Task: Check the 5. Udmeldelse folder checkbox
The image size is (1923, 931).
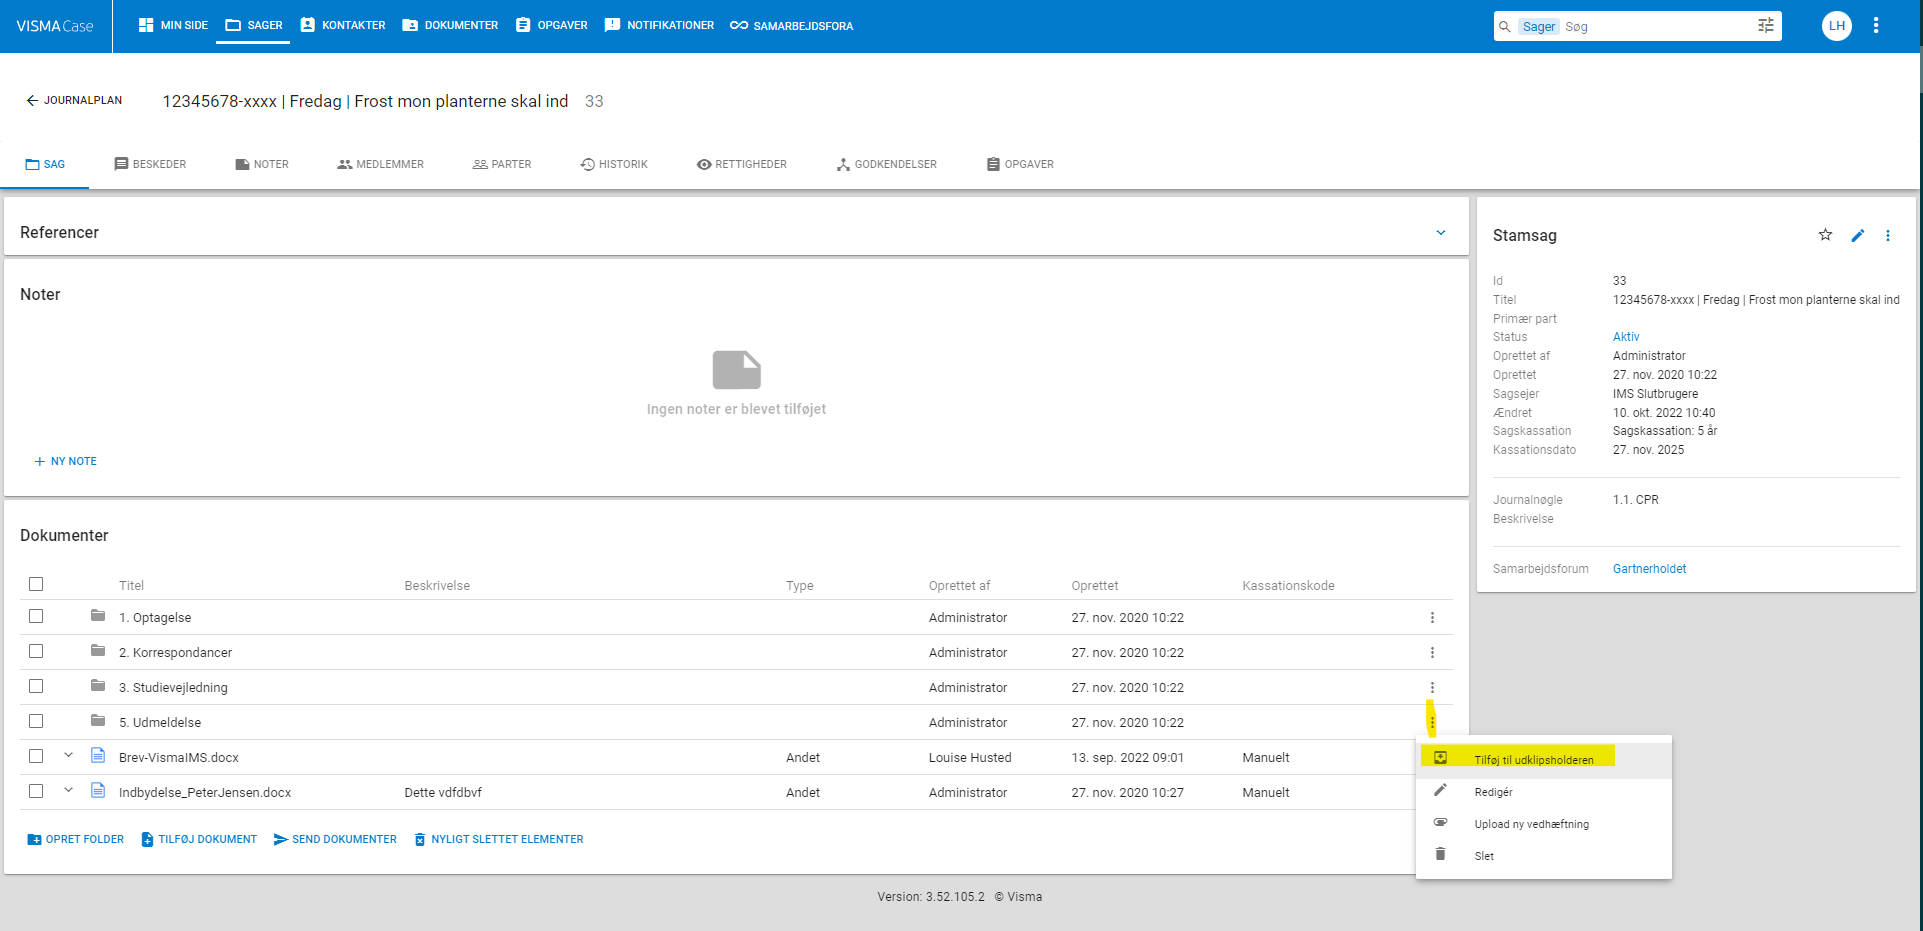Action: point(36,721)
